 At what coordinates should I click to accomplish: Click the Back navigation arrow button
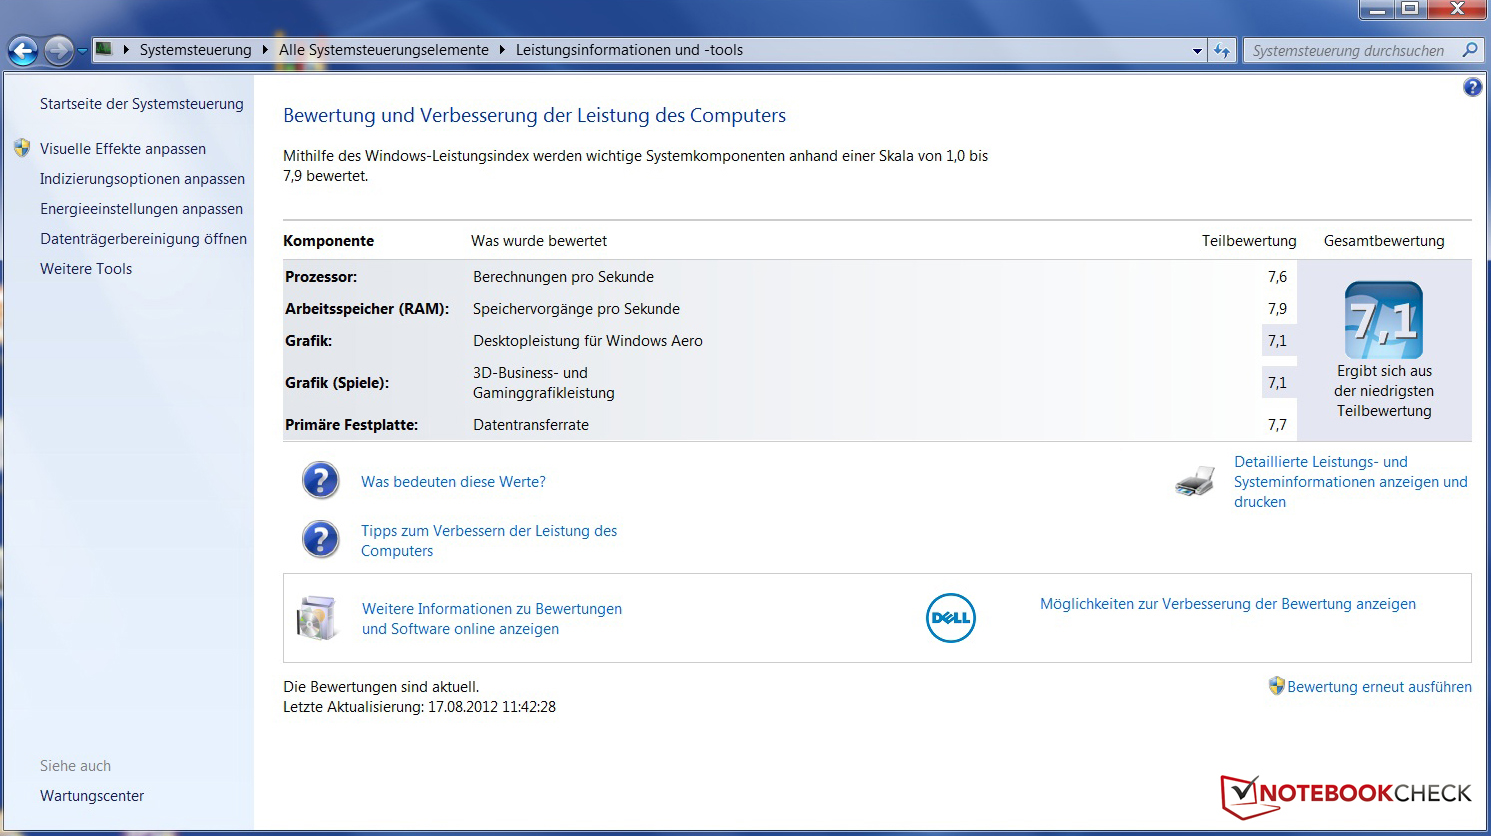coord(23,50)
